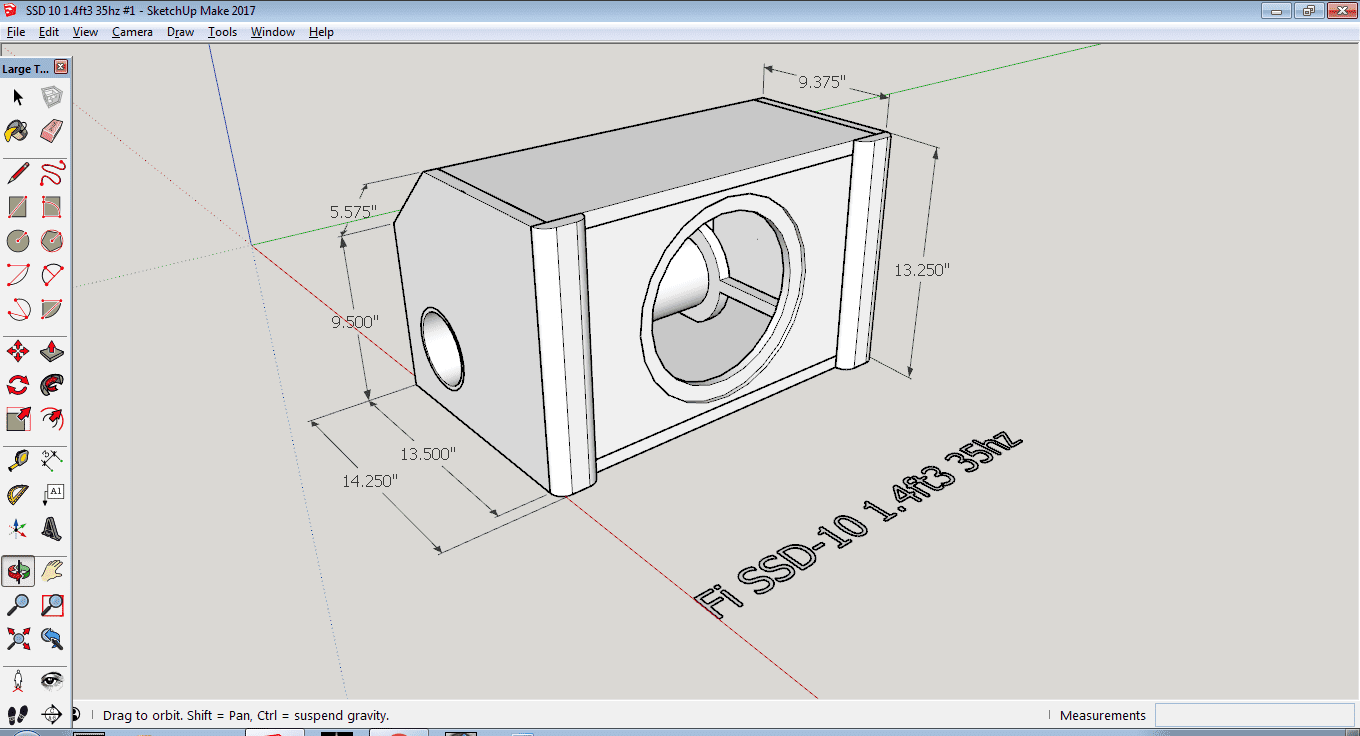Viewport: 1360px width, 736px height.
Task: Choose the Rotated Rectangle tool
Action: (x=52, y=207)
